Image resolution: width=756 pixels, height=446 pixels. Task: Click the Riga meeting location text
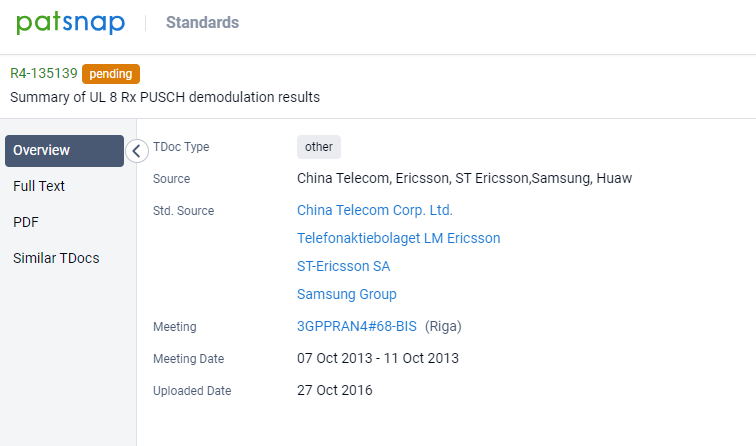pos(443,326)
